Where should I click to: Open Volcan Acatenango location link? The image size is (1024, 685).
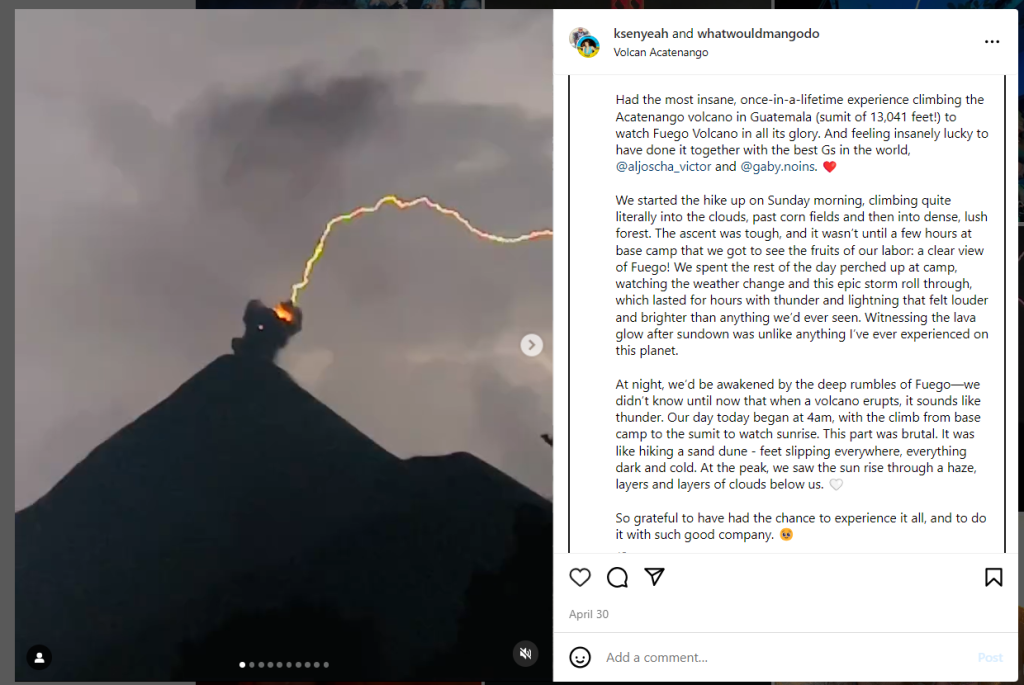[x=660, y=52]
